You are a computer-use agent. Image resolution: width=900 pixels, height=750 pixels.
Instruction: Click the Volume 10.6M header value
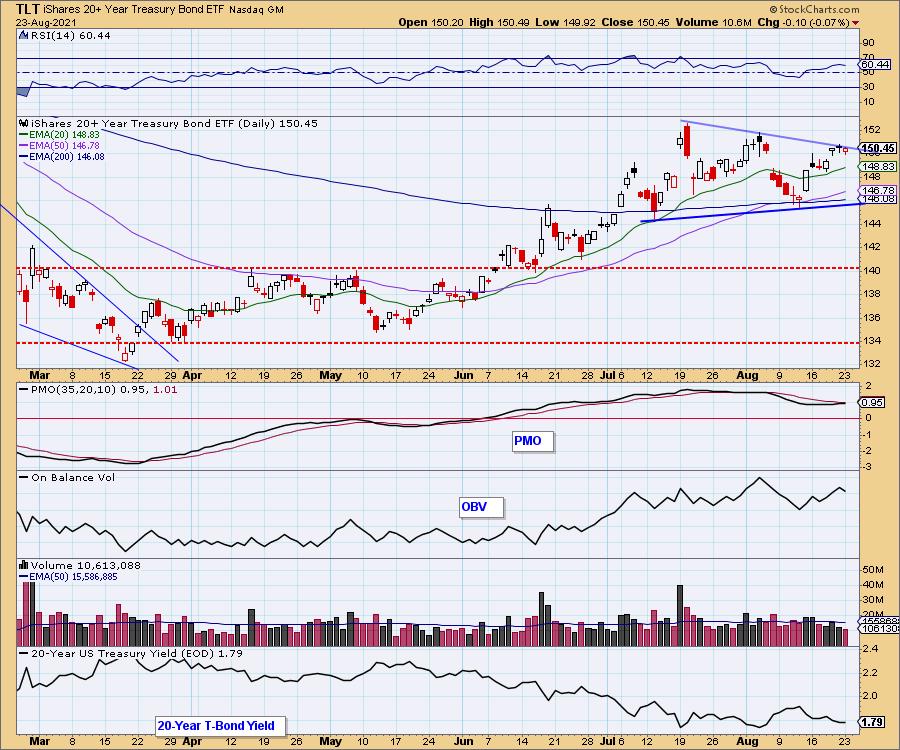click(713, 22)
